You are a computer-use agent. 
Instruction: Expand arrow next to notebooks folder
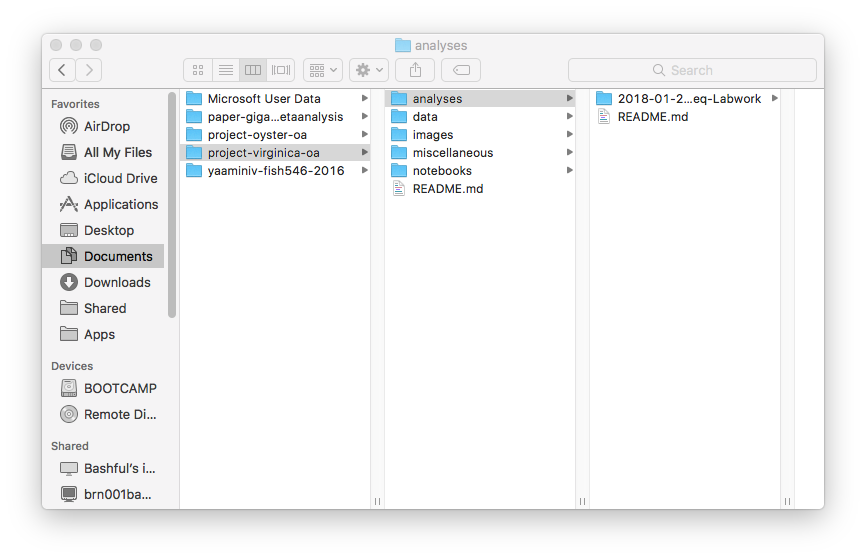tap(569, 170)
